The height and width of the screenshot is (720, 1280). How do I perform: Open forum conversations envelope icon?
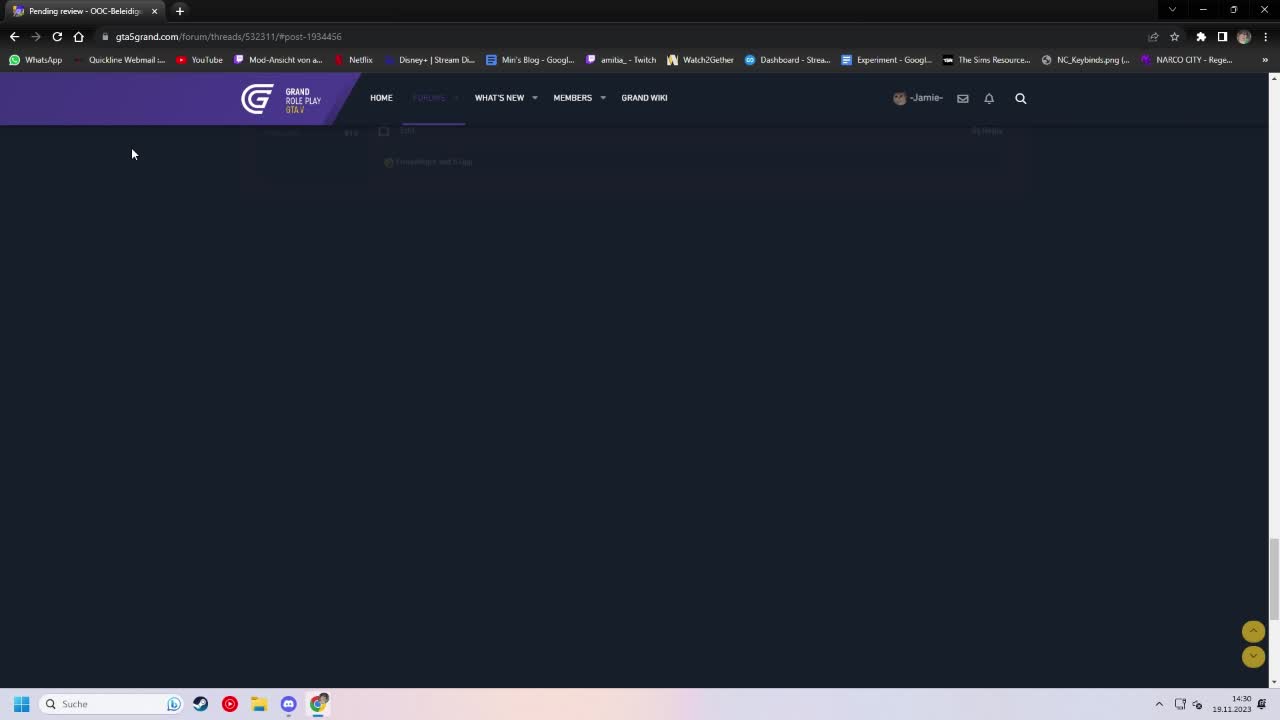pos(963,98)
